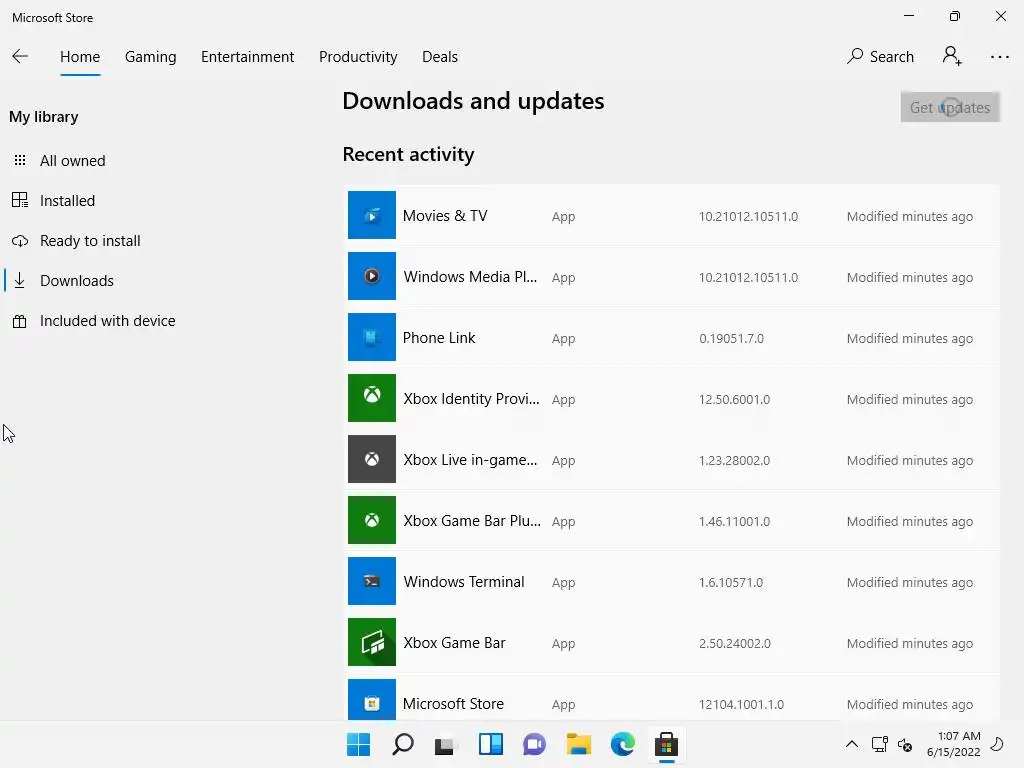Open the network status tray icon

(880, 744)
